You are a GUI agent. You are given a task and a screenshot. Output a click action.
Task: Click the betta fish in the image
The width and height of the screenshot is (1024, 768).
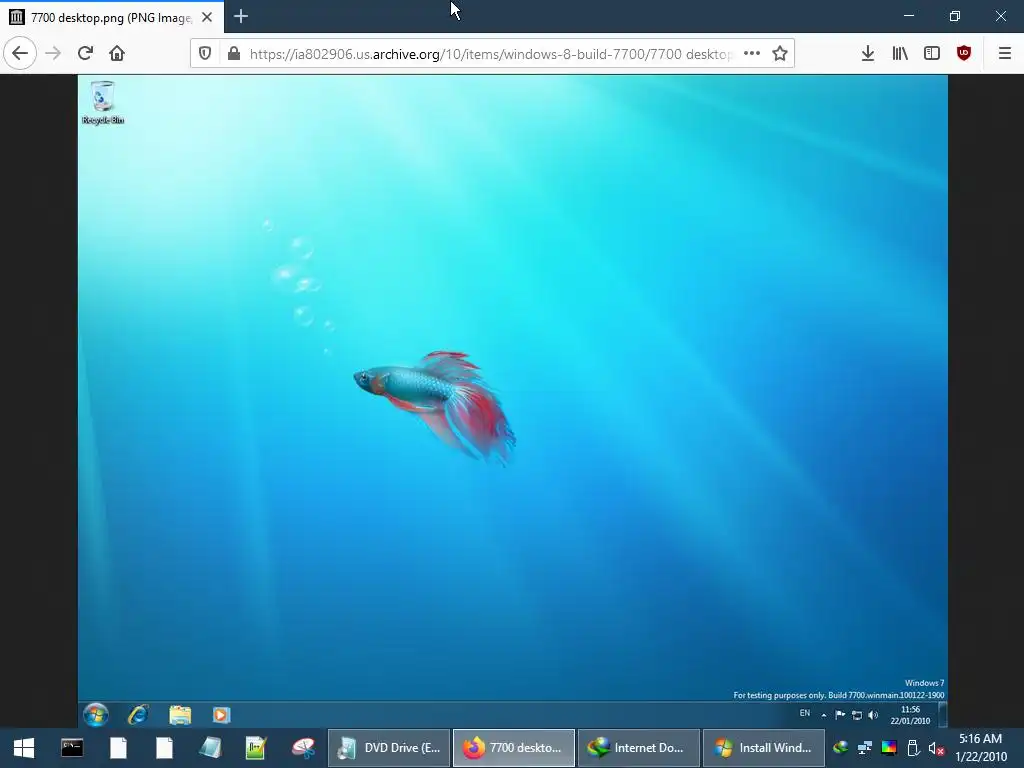pyautogui.click(x=435, y=408)
